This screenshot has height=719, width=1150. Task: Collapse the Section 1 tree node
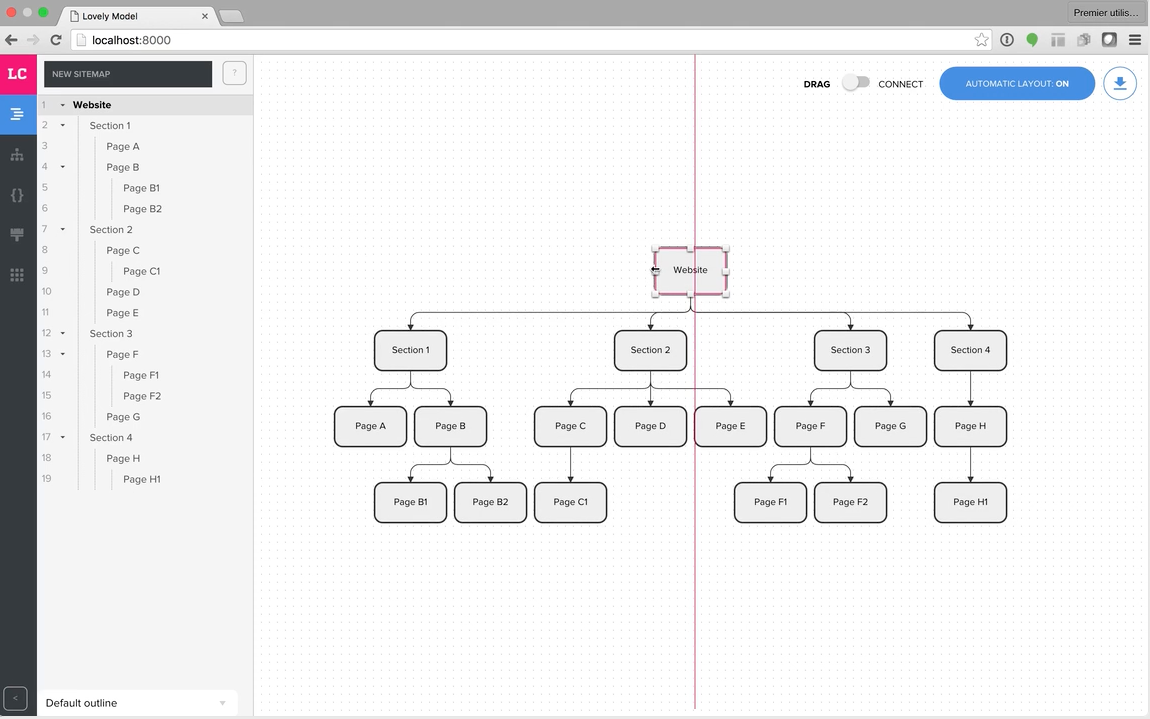coord(62,125)
